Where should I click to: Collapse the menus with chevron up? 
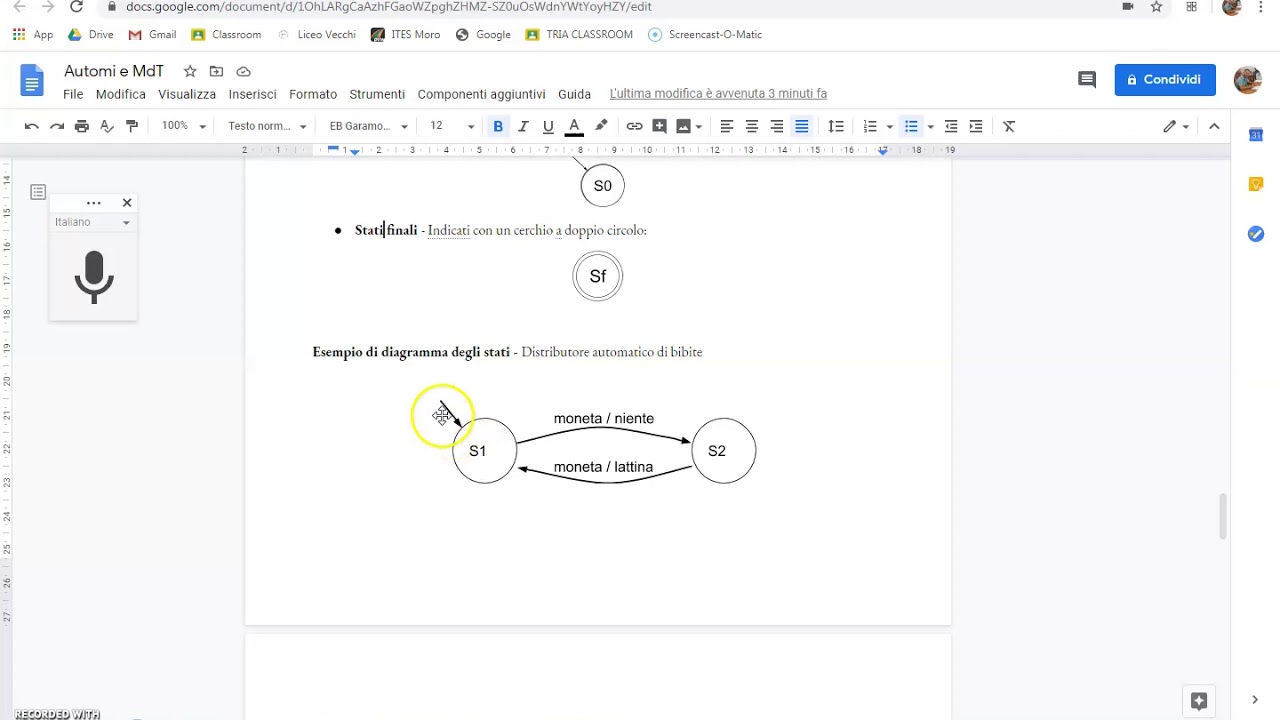[x=1214, y=126]
